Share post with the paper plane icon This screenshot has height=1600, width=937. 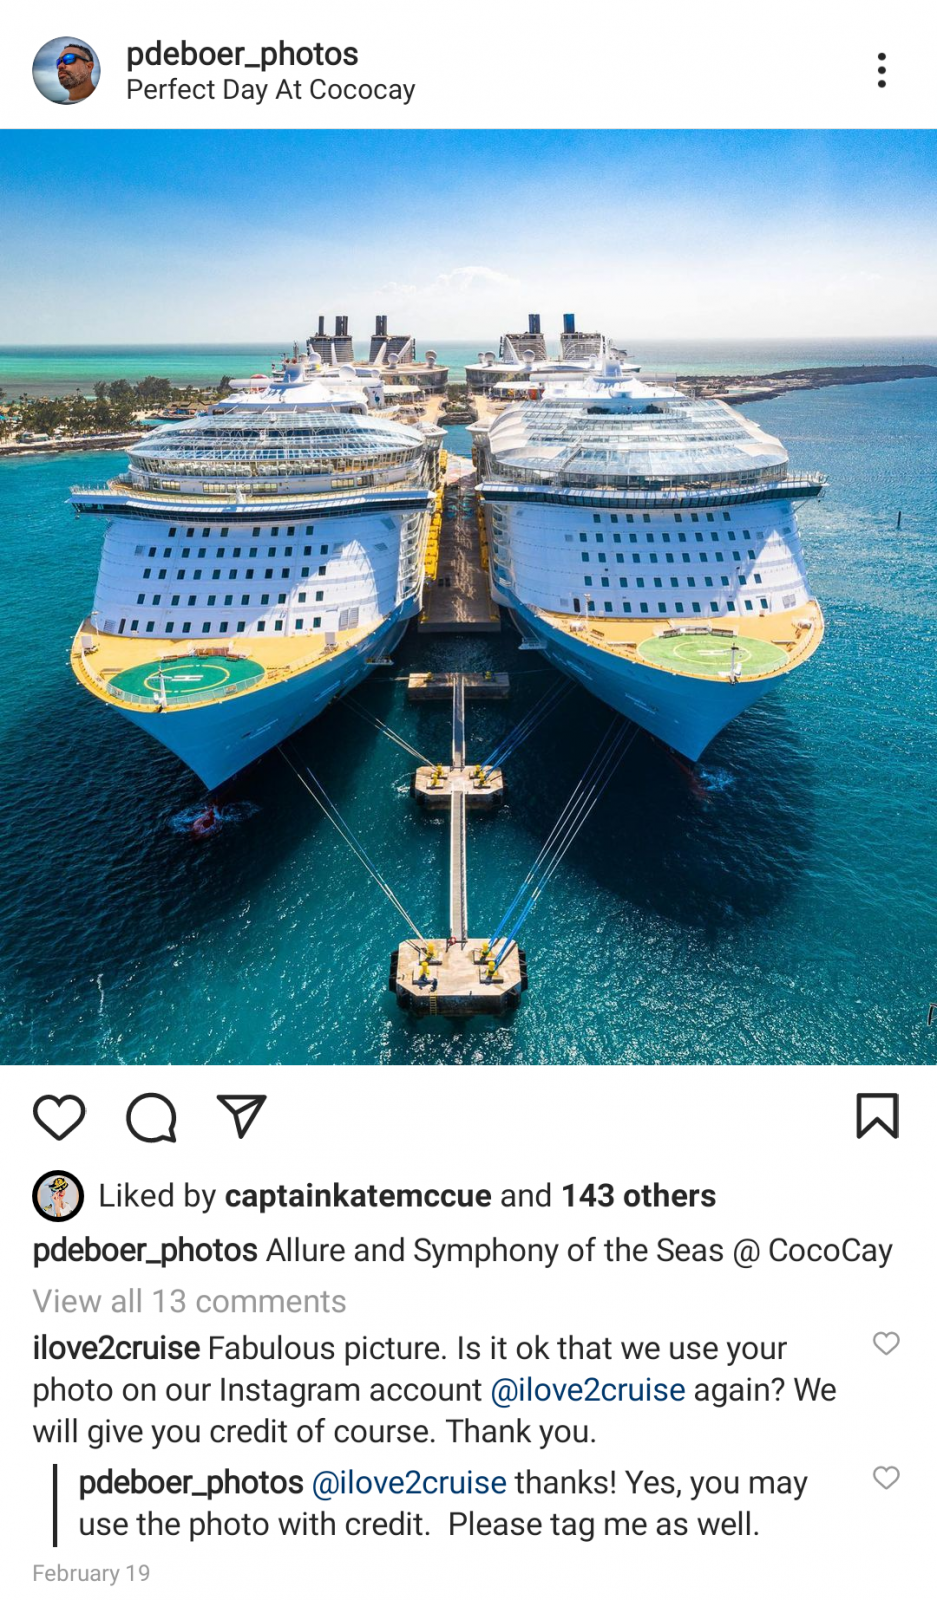[x=241, y=1116]
